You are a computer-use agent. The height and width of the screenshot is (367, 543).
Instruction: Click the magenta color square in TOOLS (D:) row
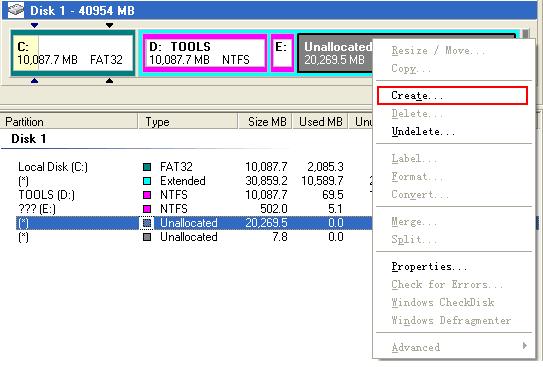point(147,195)
